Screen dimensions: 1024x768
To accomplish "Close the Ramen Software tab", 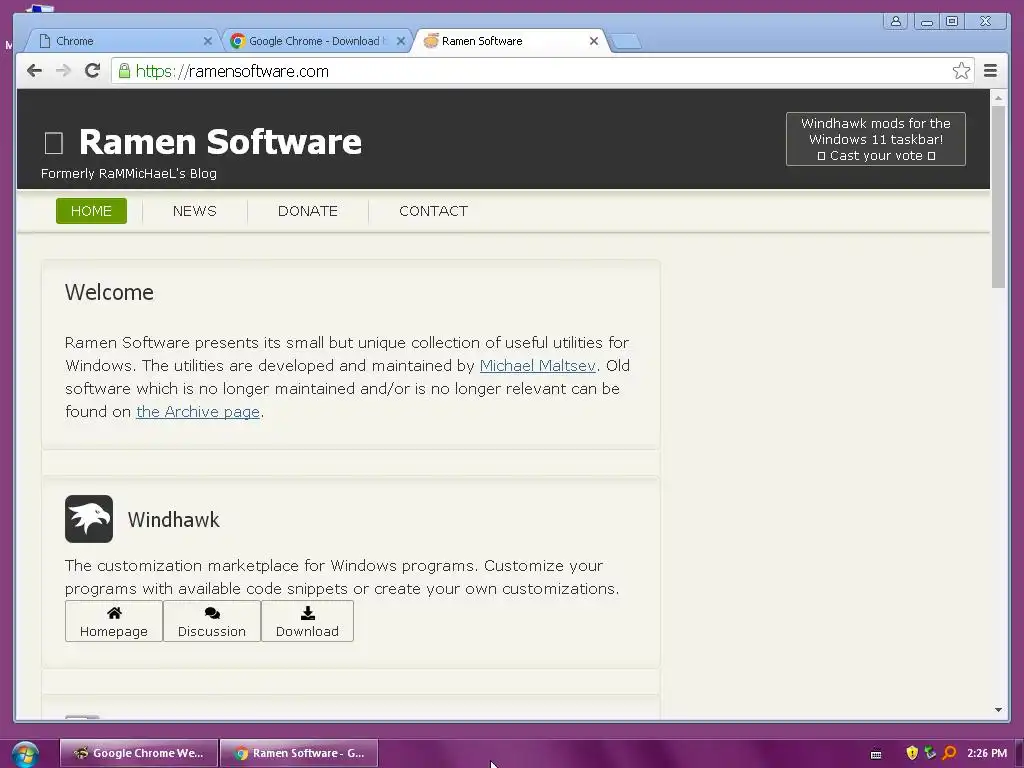I will point(594,41).
